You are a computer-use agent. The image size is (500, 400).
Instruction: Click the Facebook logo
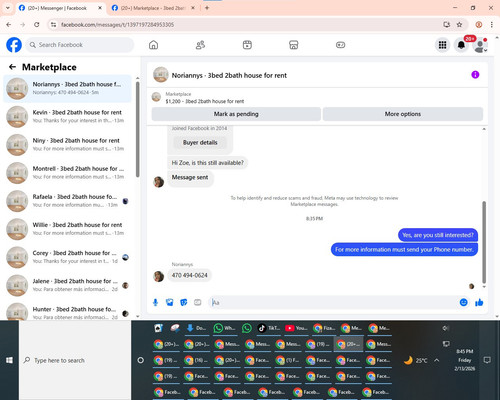click(x=14, y=45)
